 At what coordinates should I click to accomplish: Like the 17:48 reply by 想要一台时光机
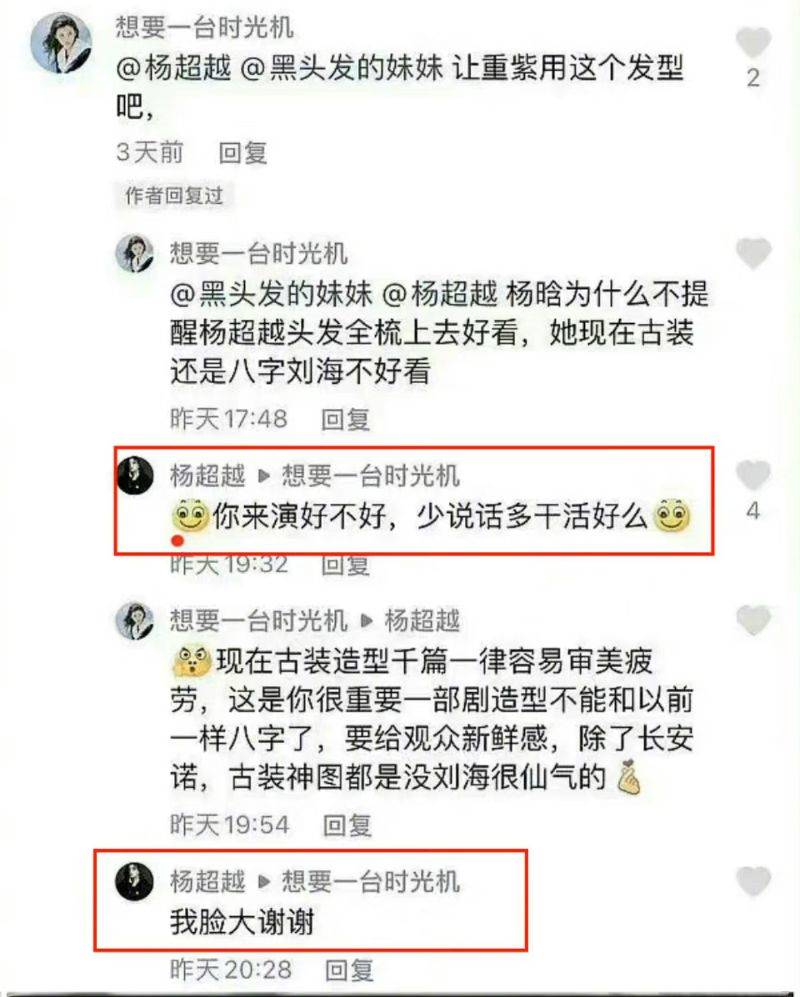753,253
